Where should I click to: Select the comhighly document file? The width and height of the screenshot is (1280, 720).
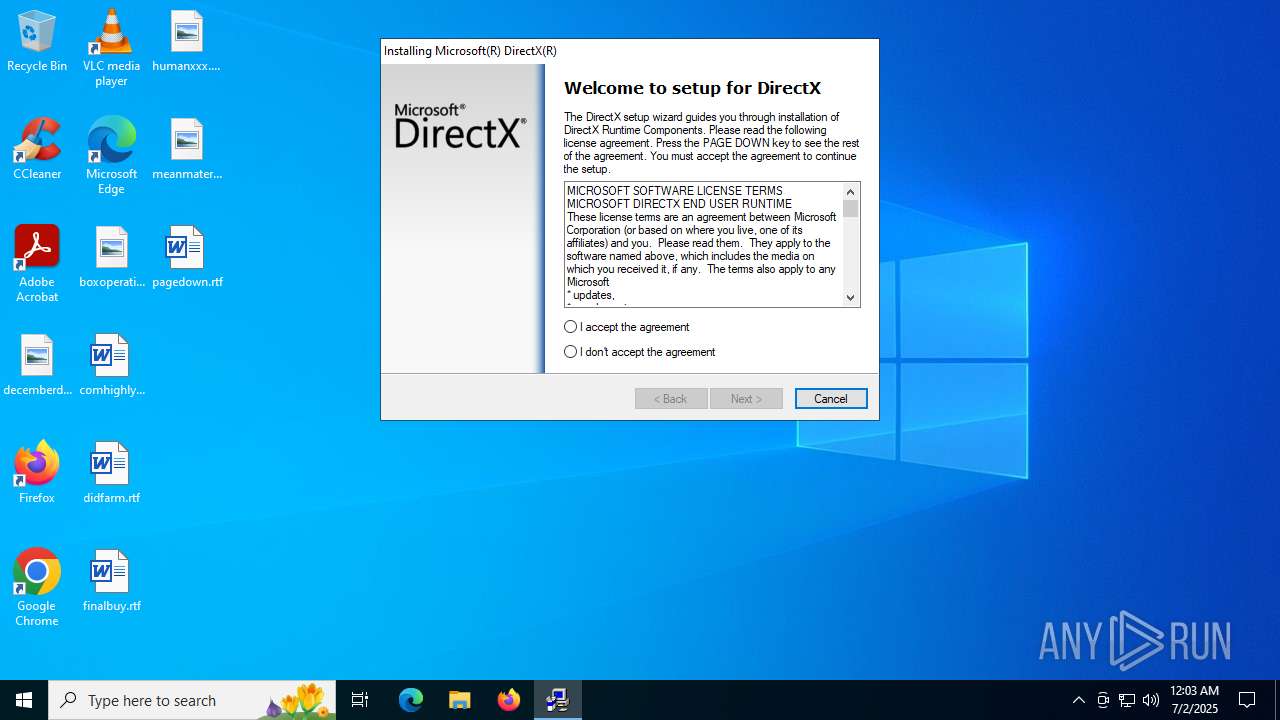(x=111, y=366)
